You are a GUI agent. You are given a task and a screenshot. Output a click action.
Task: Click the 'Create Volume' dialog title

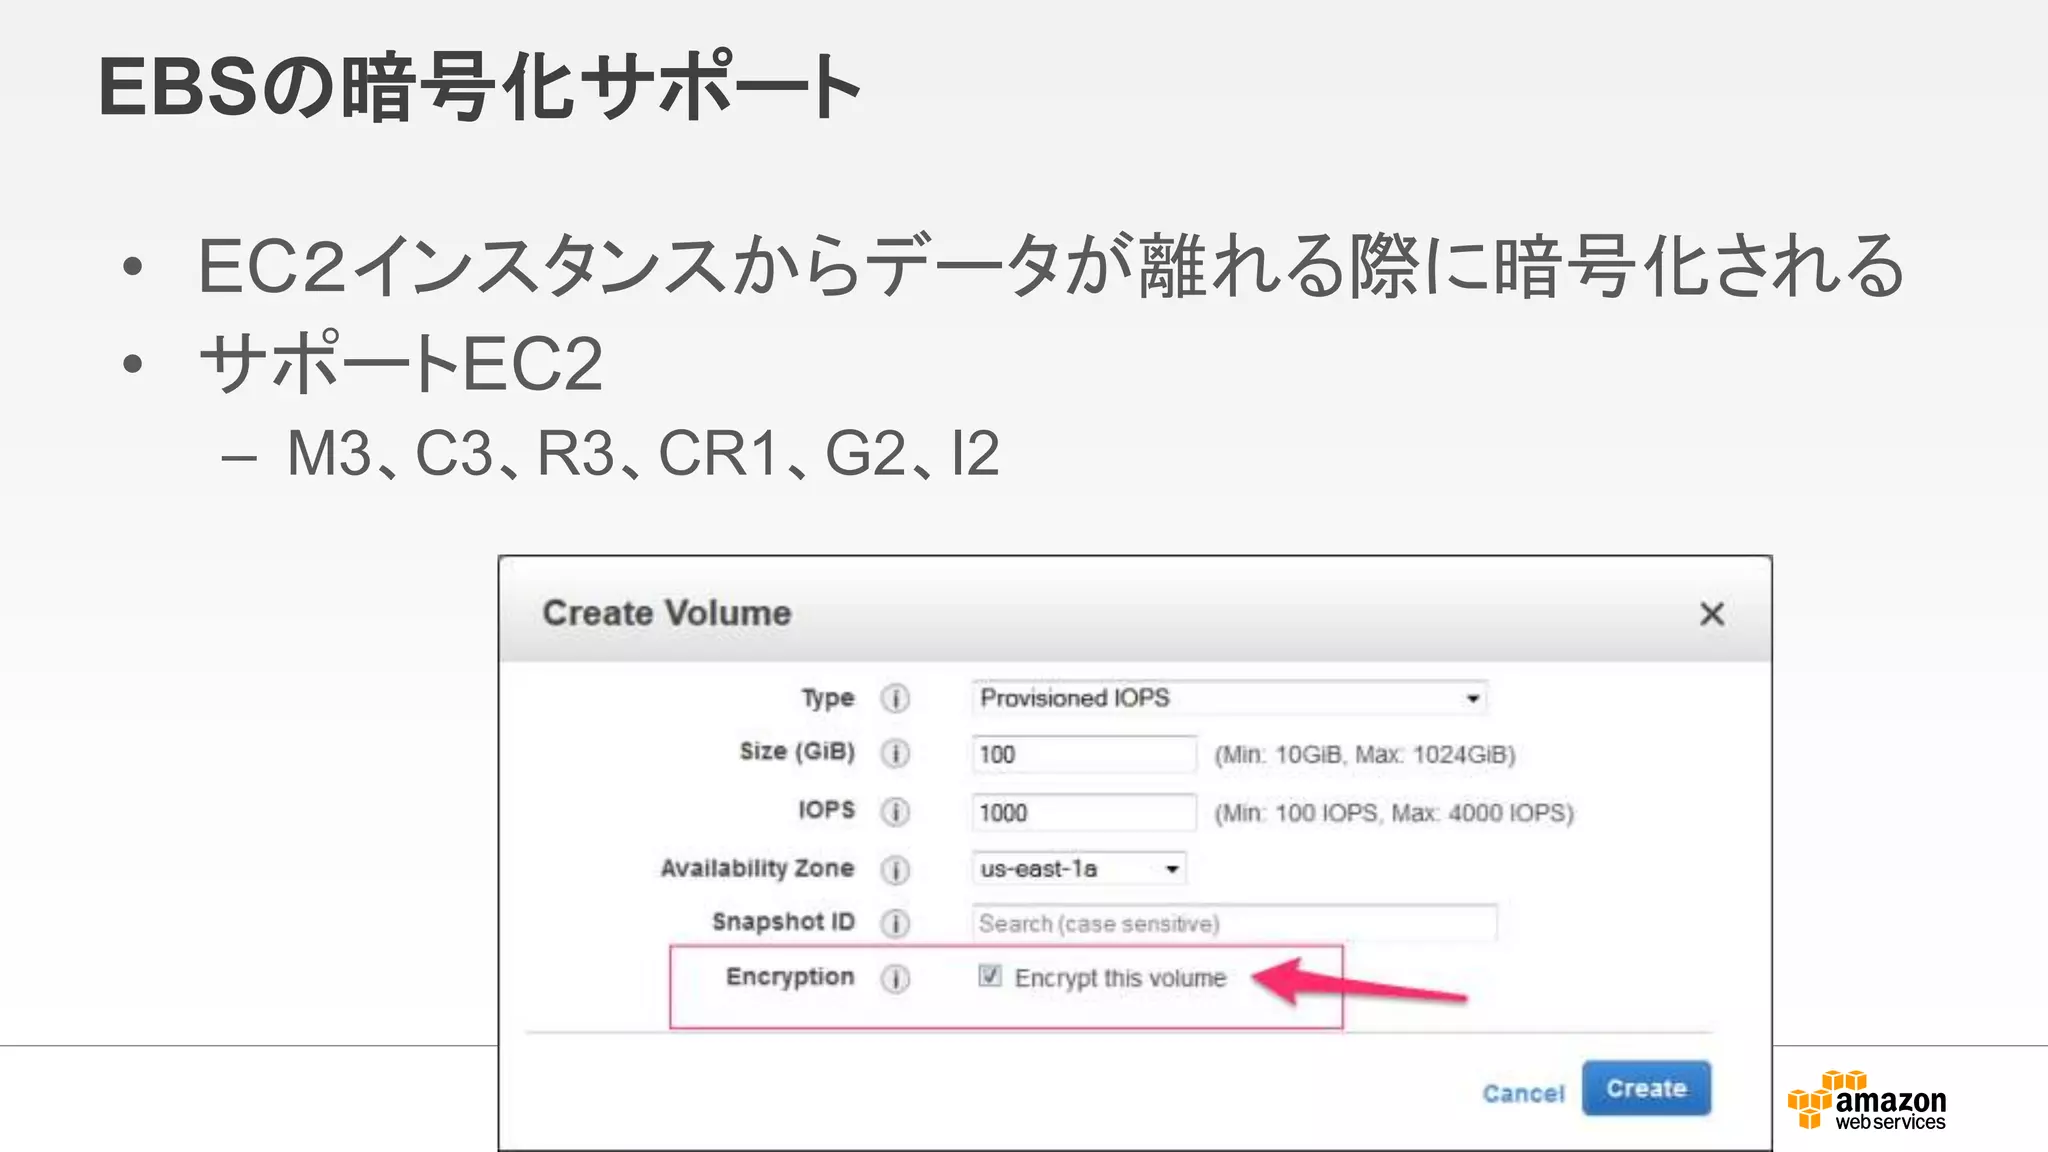point(667,613)
